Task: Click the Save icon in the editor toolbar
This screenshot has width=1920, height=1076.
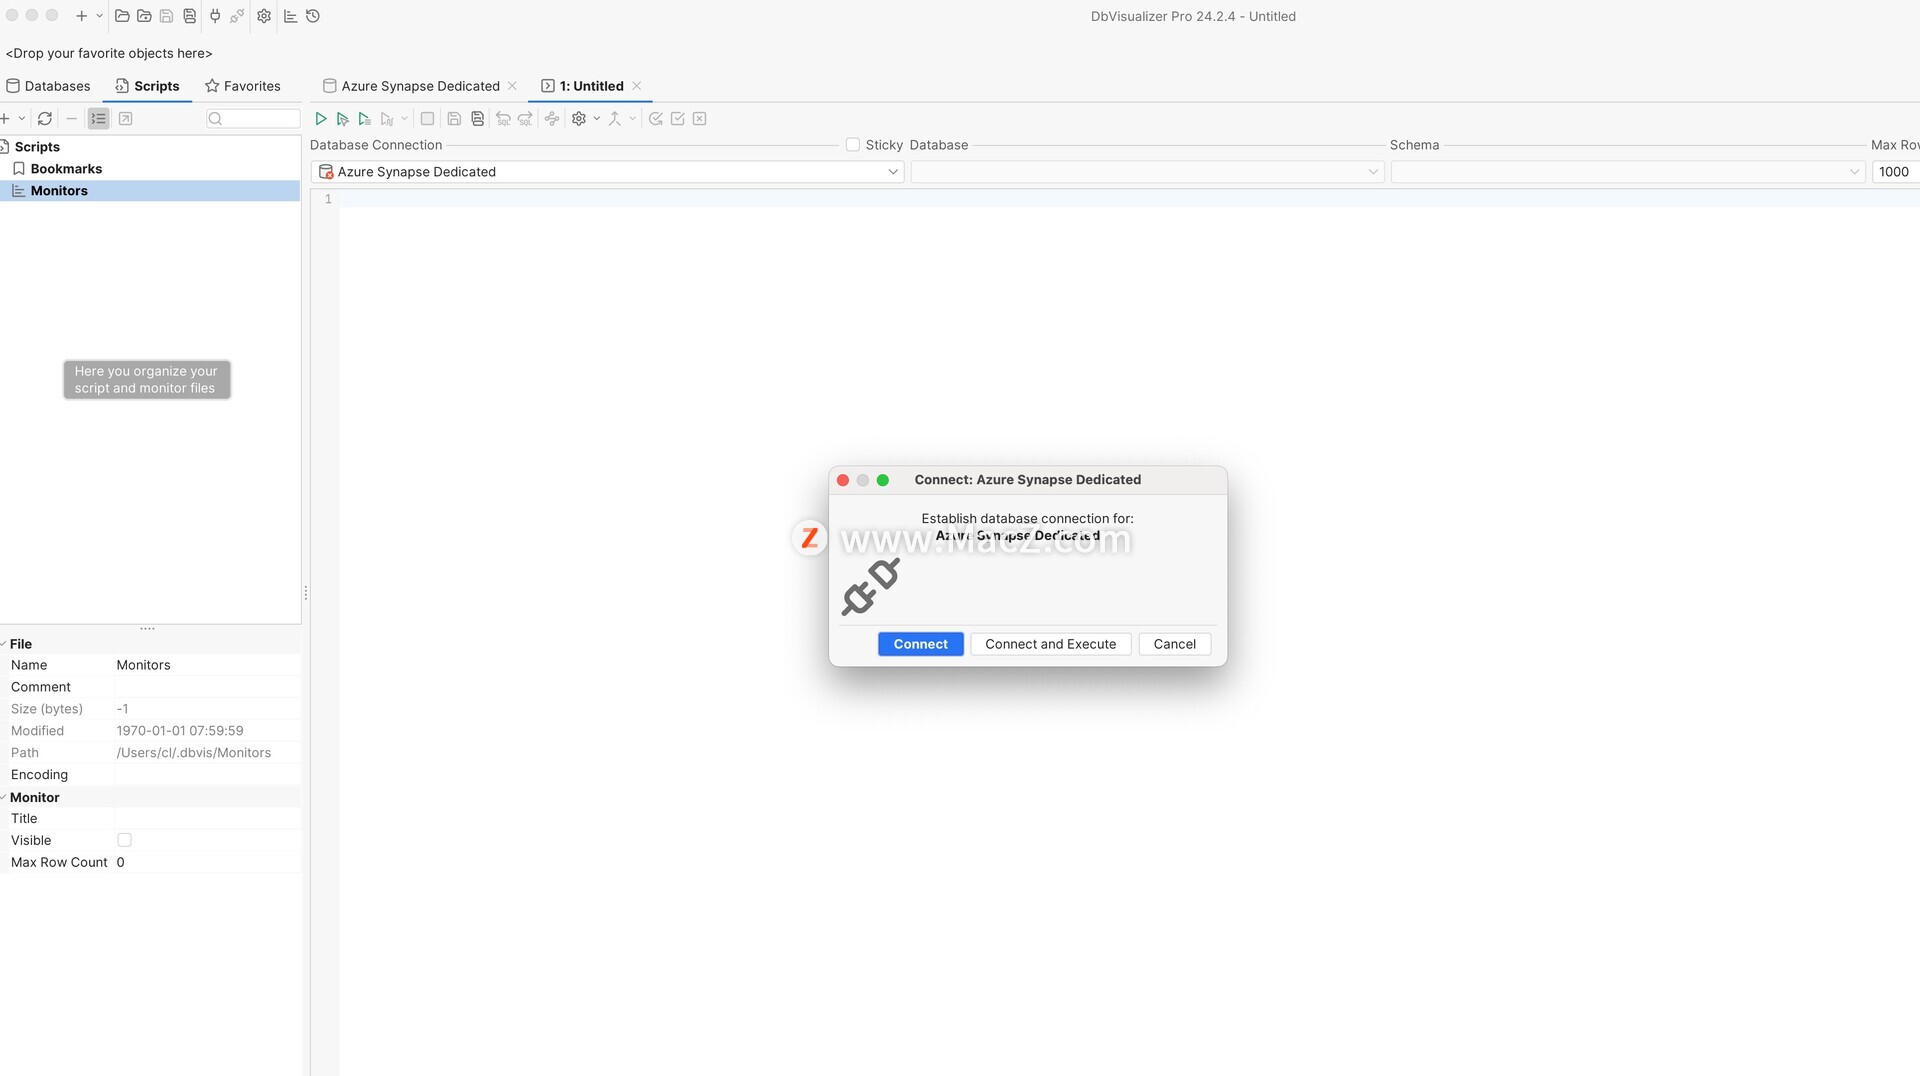Action: pyautogui.click(x=454, y=119)
